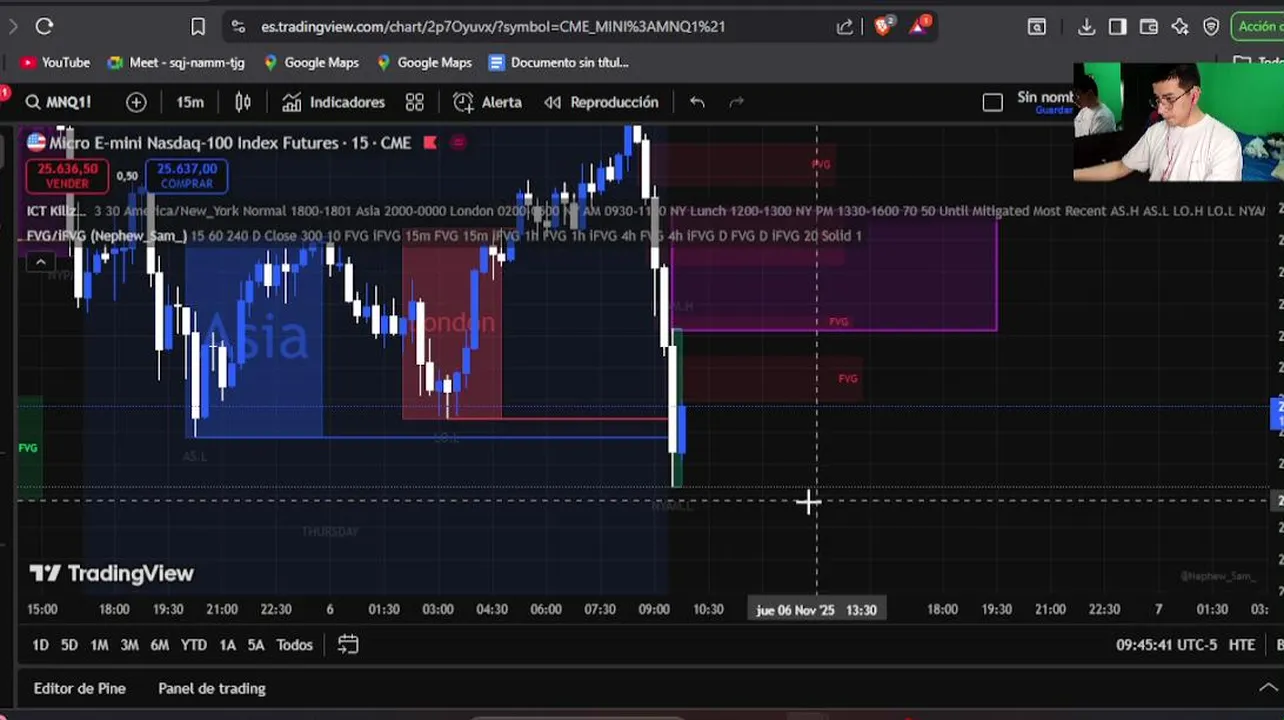Select the 5A date range
This screenshot has width=1284, height=720.
256,645
